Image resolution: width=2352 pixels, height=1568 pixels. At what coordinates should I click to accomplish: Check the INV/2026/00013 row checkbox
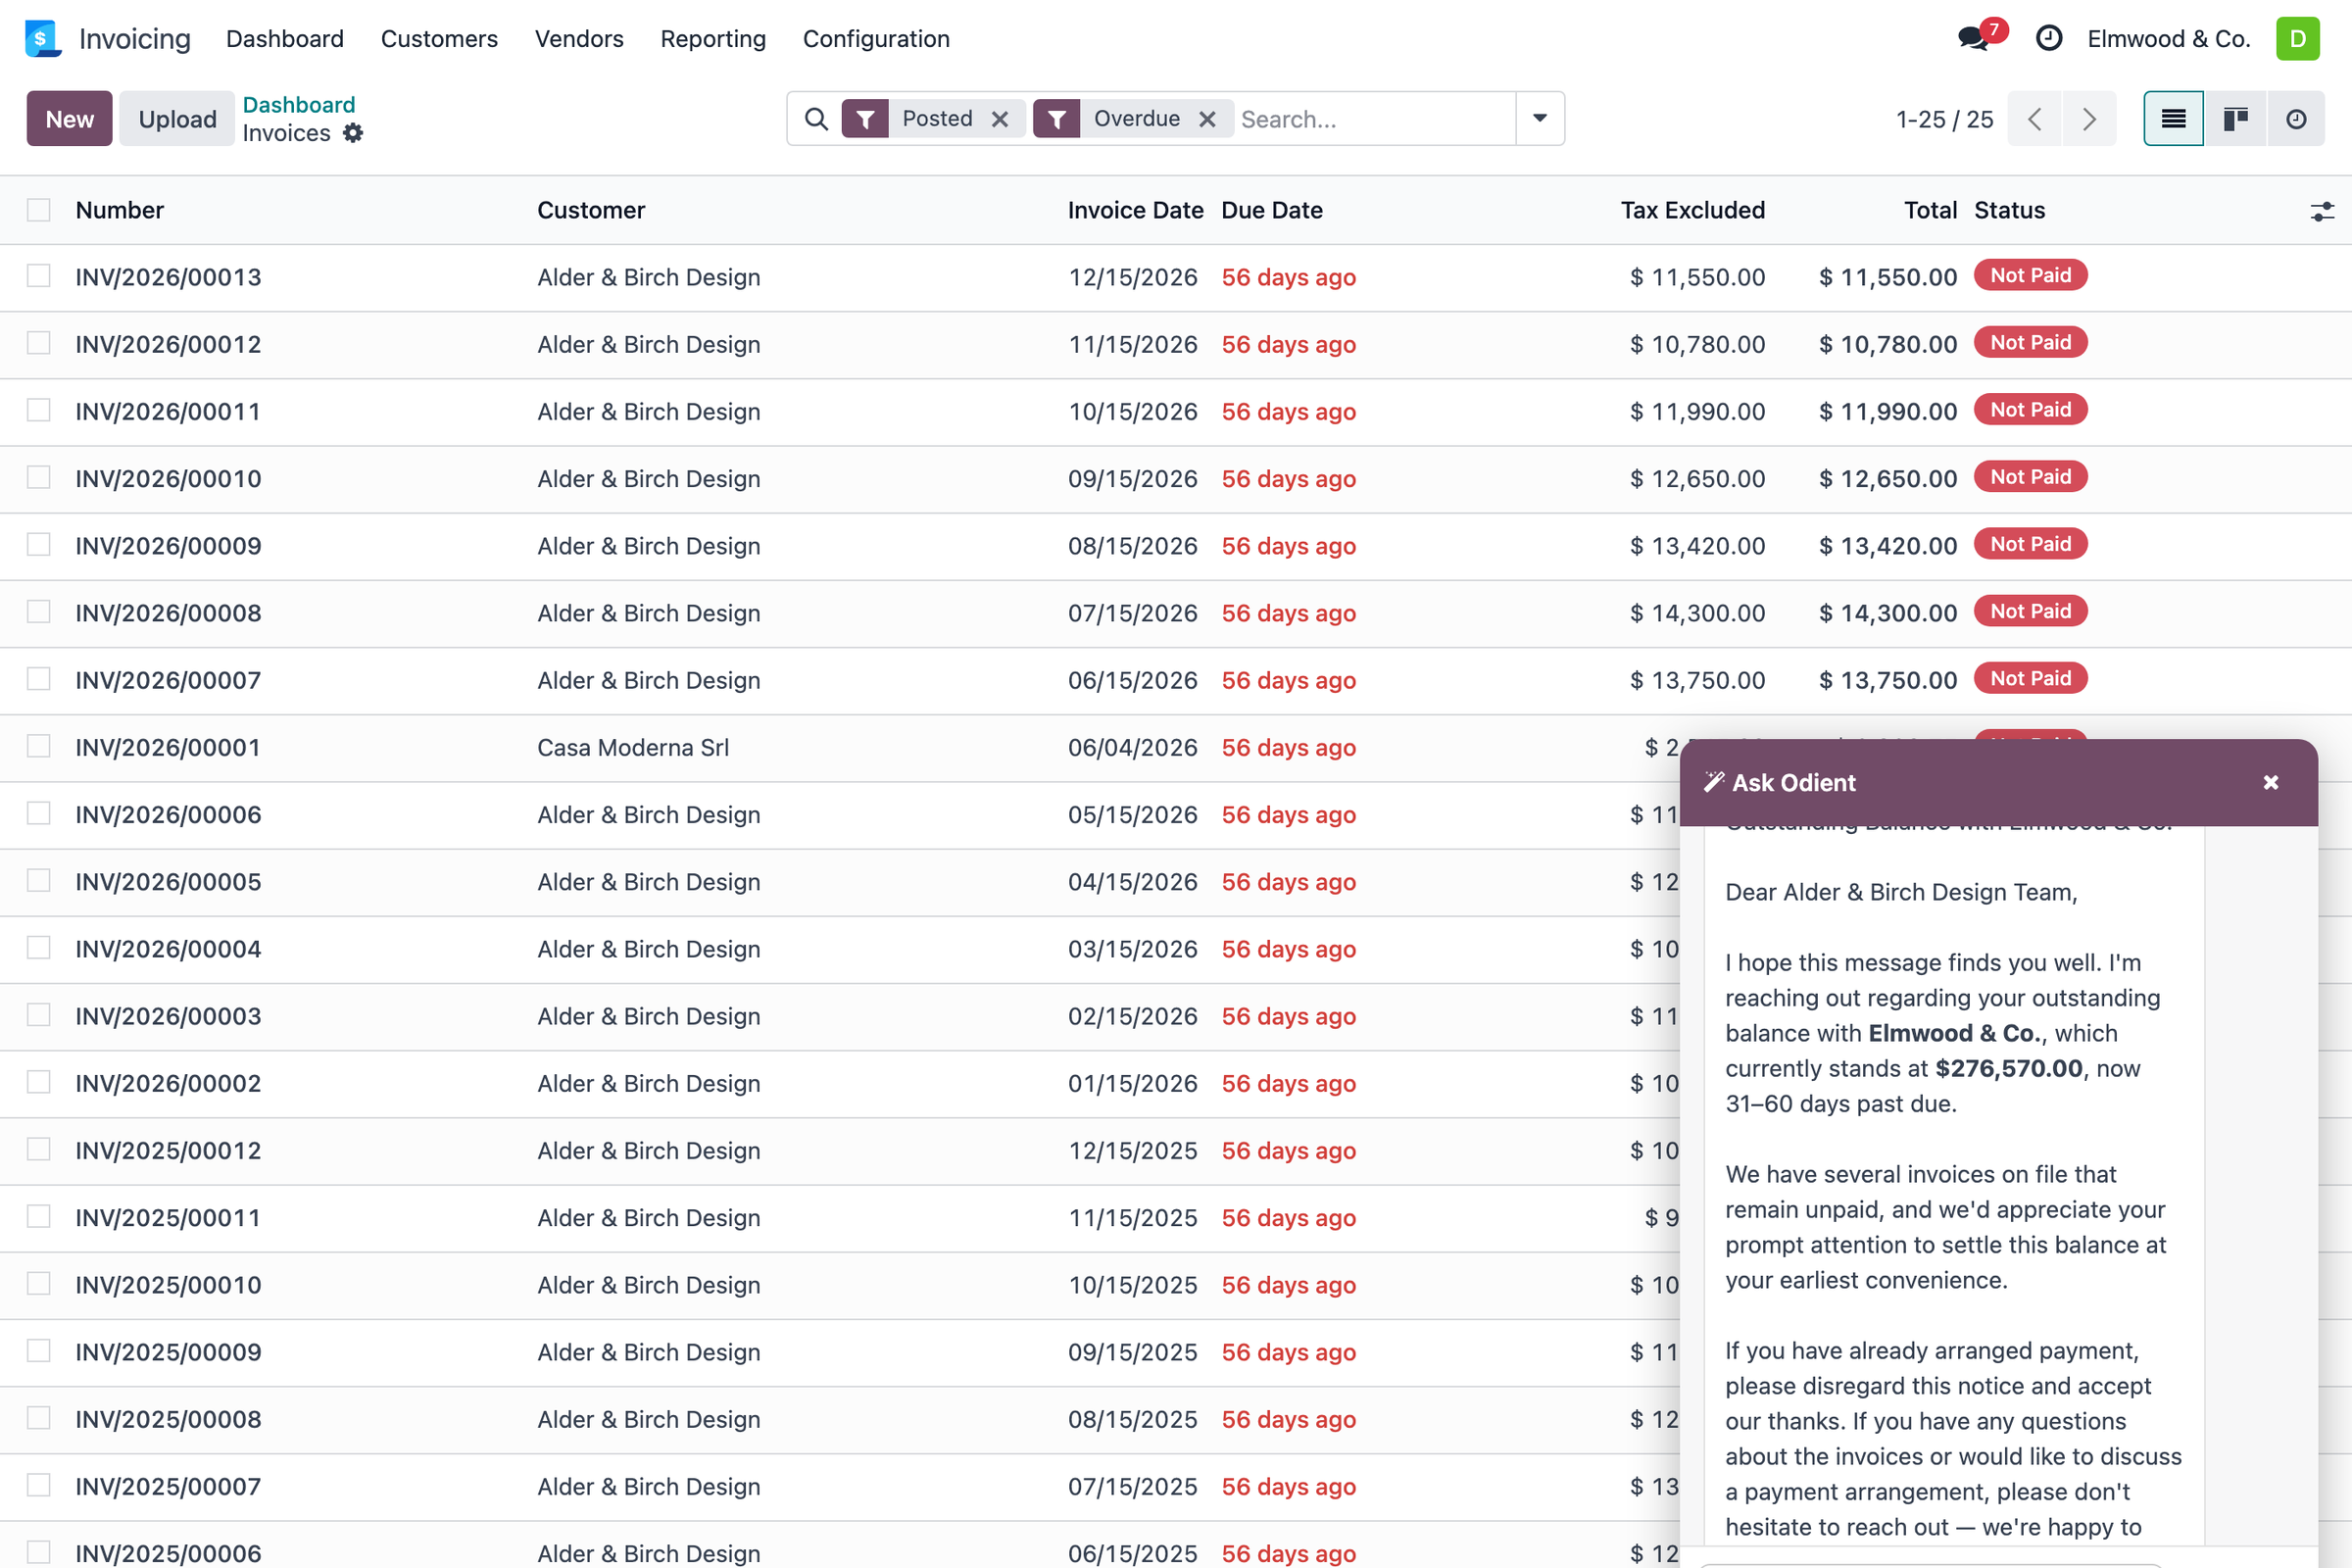(39, 276)
